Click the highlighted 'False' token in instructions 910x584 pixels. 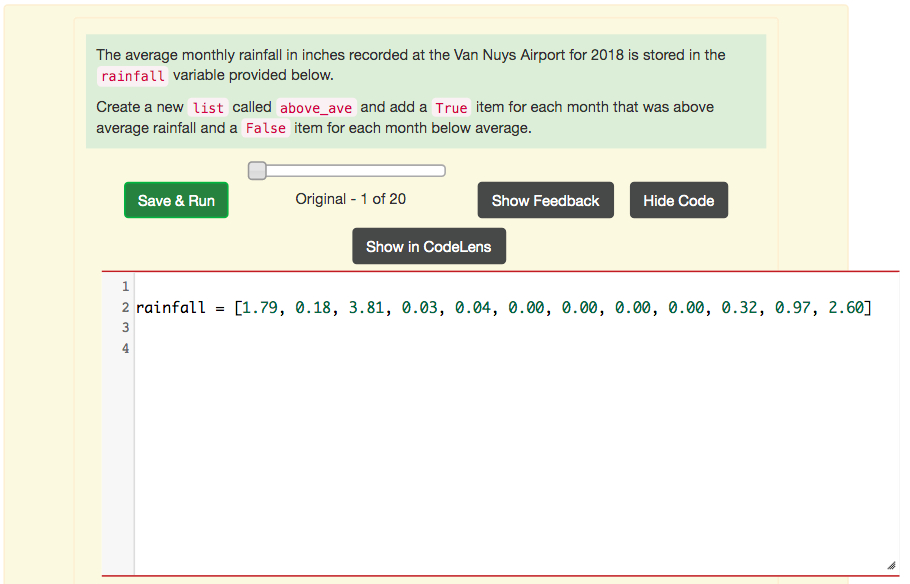coord(265,128)
